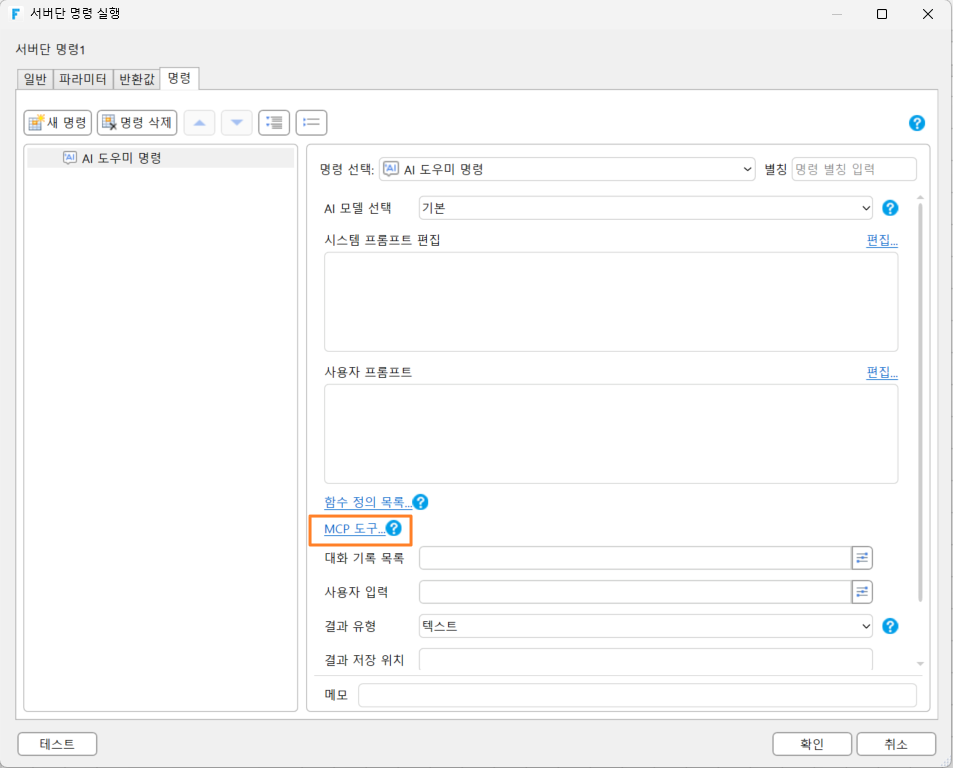Image resolution: width=953 pixels, height=768 pixels.
Task: Click the scroll down arrow of settings panel
Action: tap(920, 663)
